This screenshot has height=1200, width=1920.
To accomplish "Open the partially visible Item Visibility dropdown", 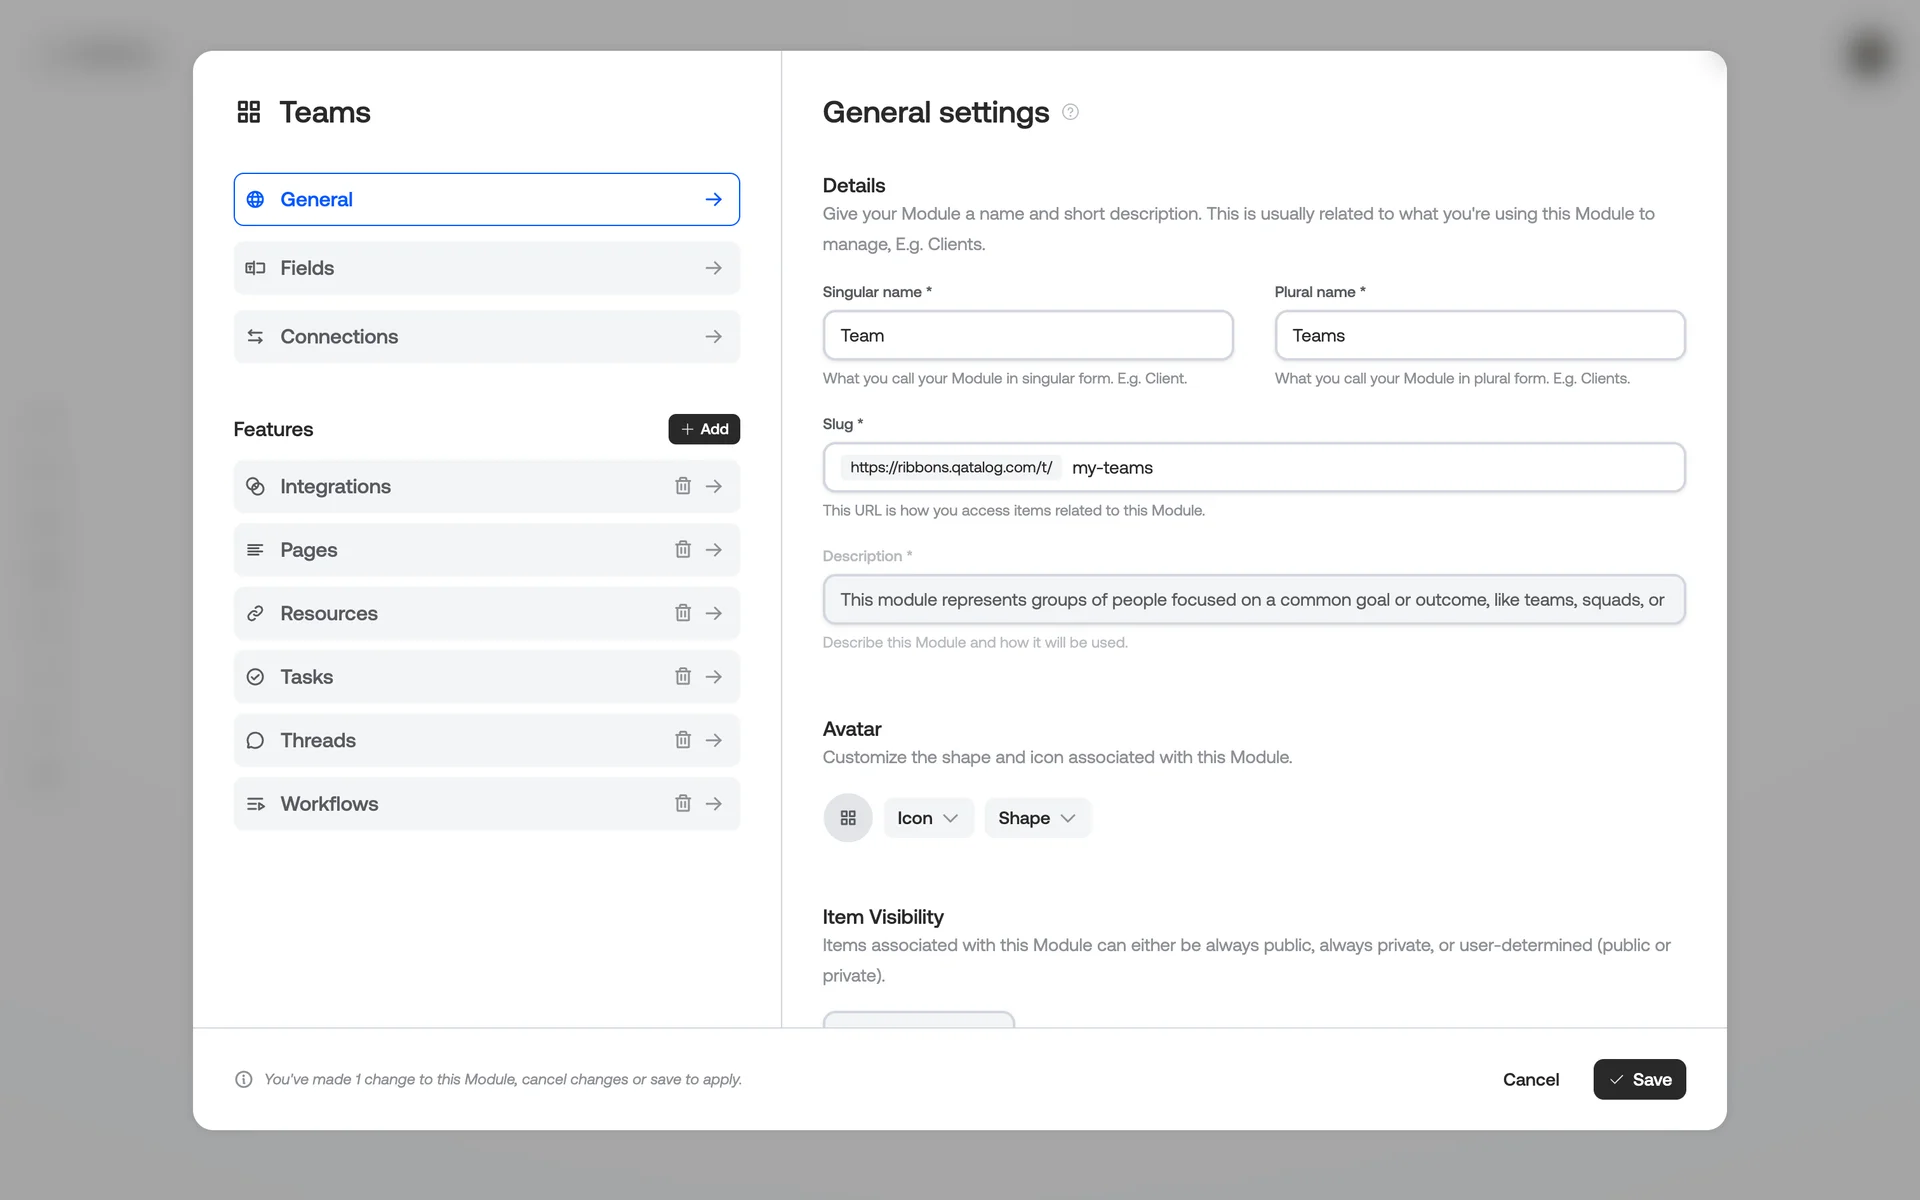I will [918, 1019].
